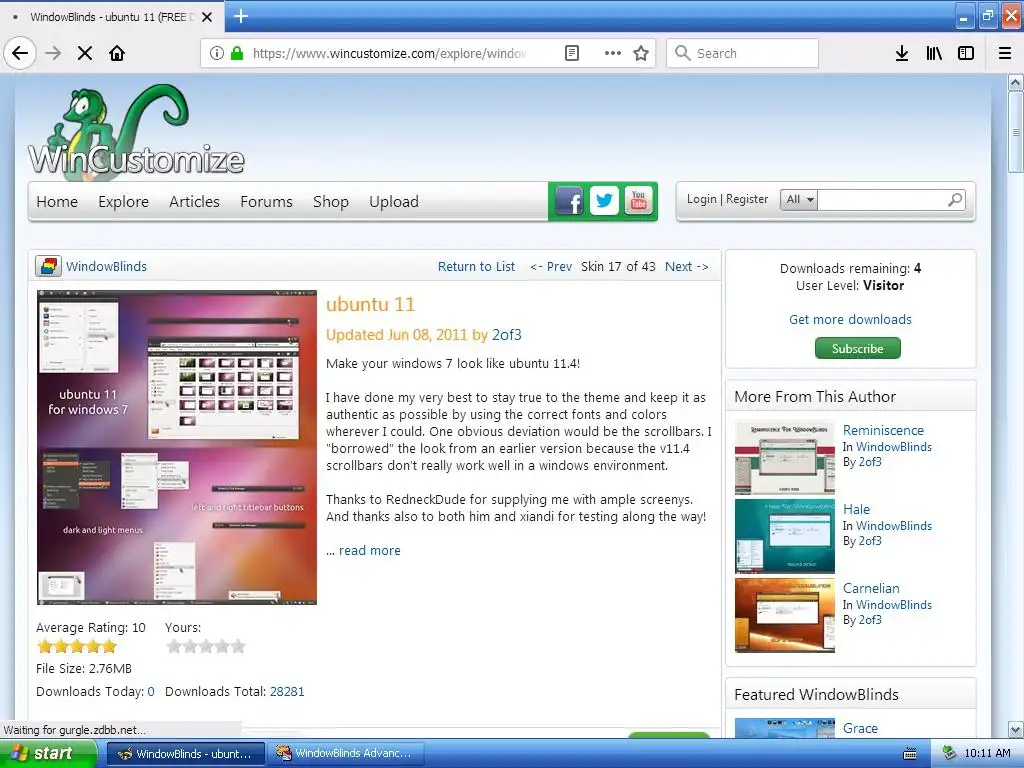This screenshot has width=1024, height=768.
Task: Click the Home menu item
Action: 57,202
